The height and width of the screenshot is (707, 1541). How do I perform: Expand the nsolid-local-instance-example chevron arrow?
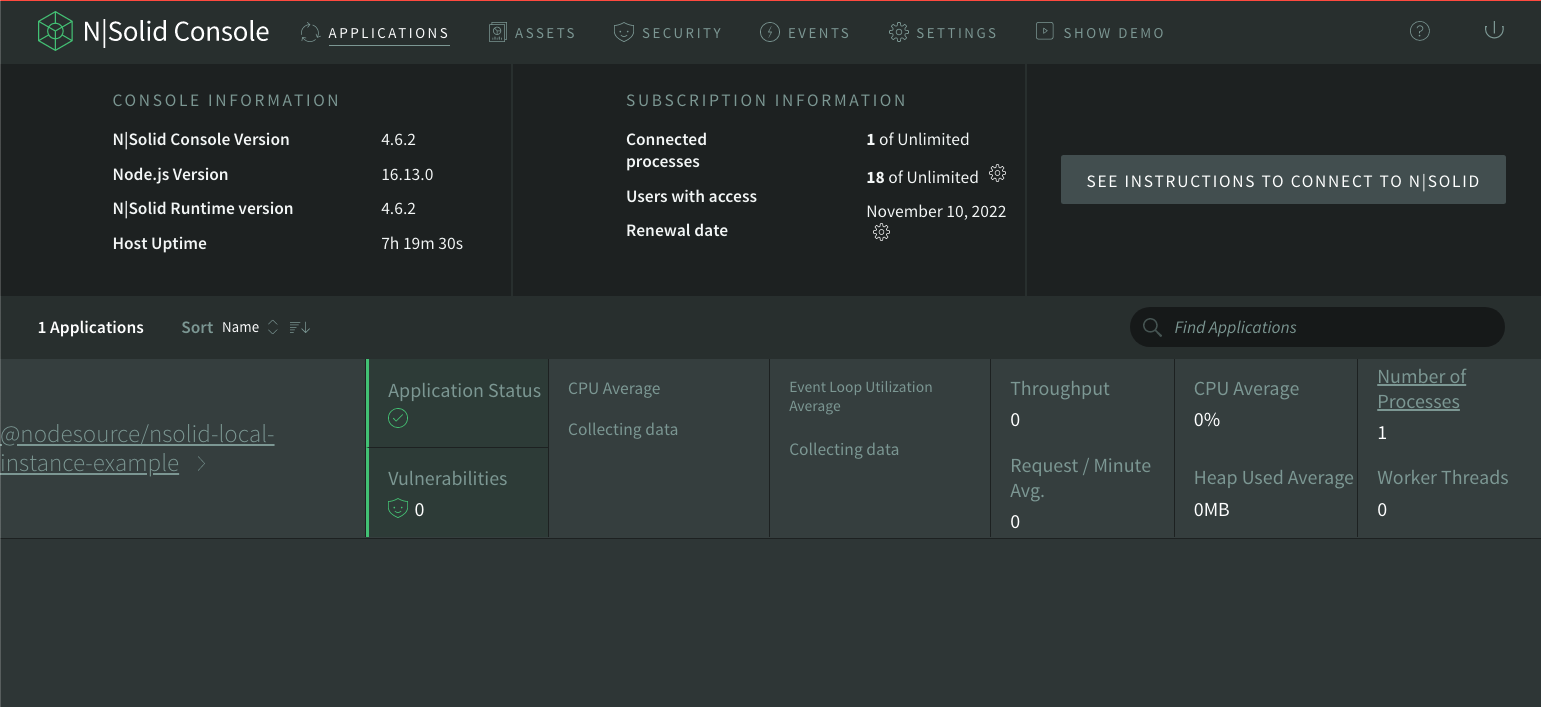[x=201, y=464]
